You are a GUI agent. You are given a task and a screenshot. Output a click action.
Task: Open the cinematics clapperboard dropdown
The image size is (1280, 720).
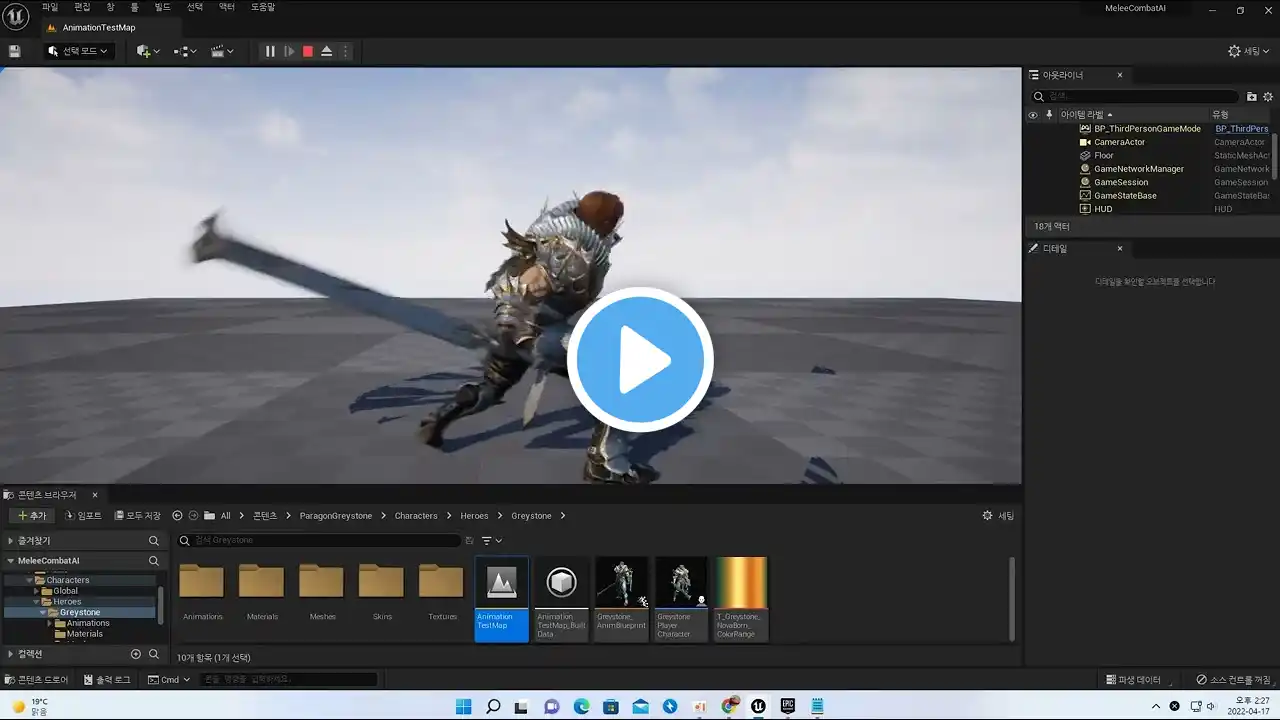tap(222, 51)
